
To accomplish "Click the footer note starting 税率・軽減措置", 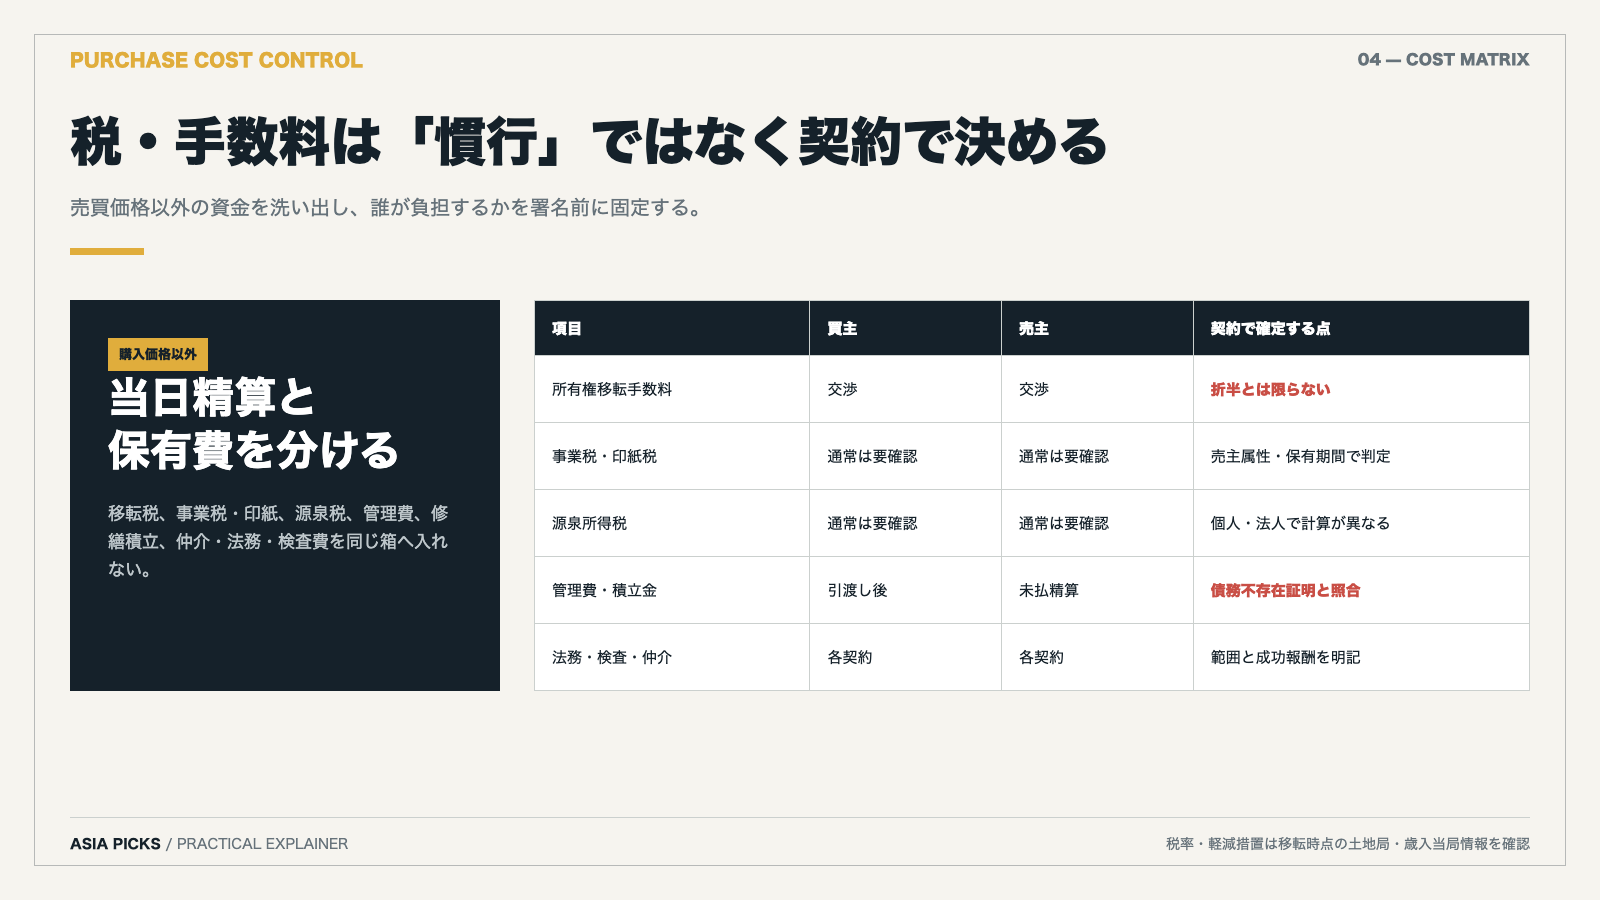I will click(1348, 844).
